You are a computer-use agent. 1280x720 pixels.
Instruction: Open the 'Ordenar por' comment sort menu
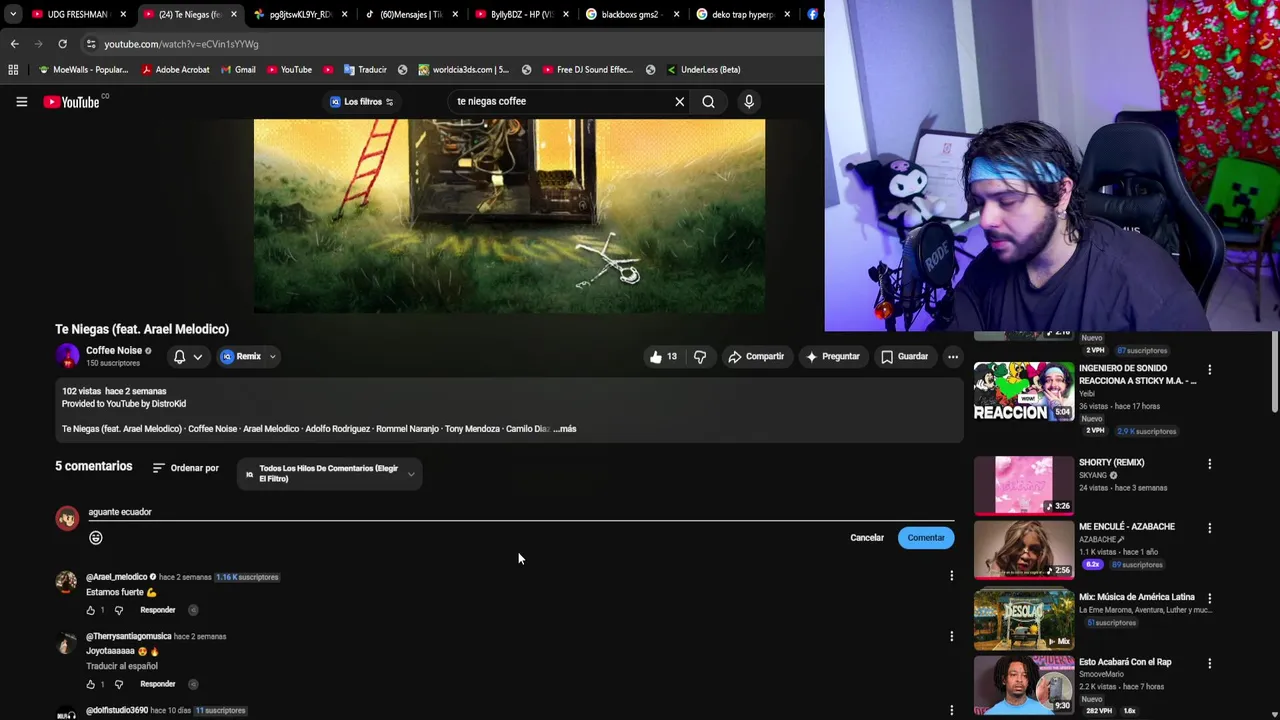click(x=186, y=468)
